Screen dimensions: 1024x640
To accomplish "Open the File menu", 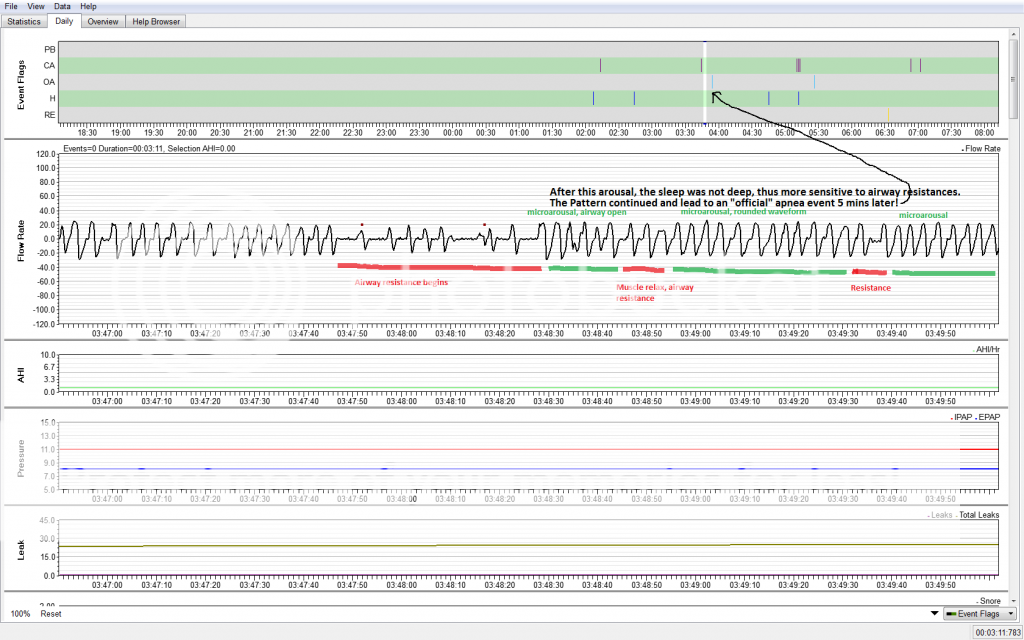I will (x=11, y=6).
